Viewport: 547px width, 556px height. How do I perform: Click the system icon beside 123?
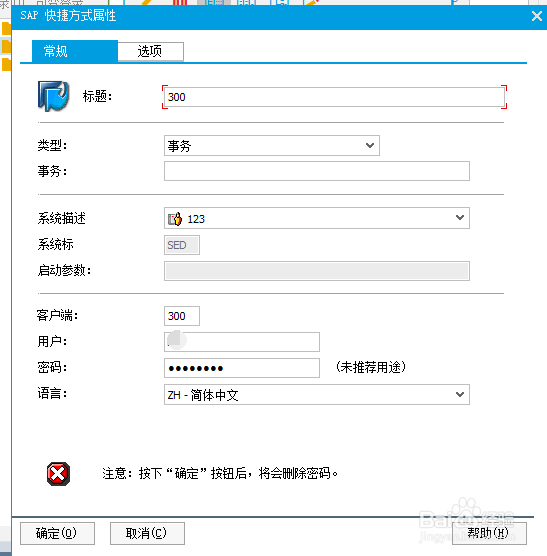point(175,219)
